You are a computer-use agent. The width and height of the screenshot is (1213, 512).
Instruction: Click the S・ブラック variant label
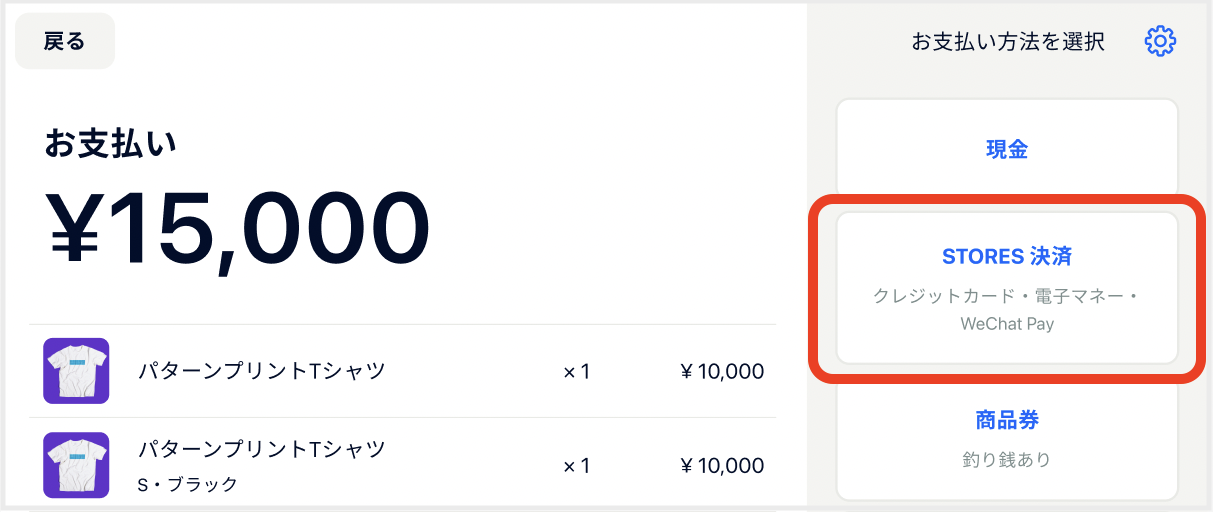click(x=187, y=484)
